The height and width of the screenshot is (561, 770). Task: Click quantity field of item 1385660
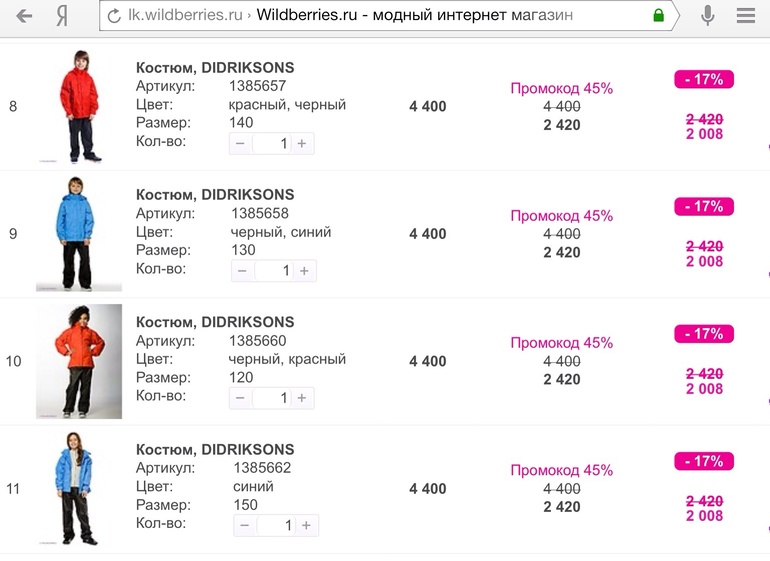point(272,398)
